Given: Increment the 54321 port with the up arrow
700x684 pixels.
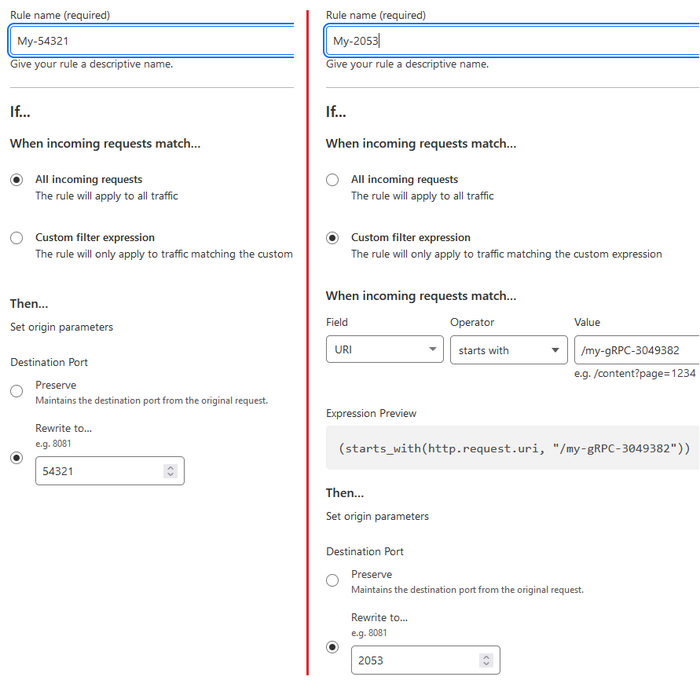Looking at the screenshot, I should [x=171, y=467].
